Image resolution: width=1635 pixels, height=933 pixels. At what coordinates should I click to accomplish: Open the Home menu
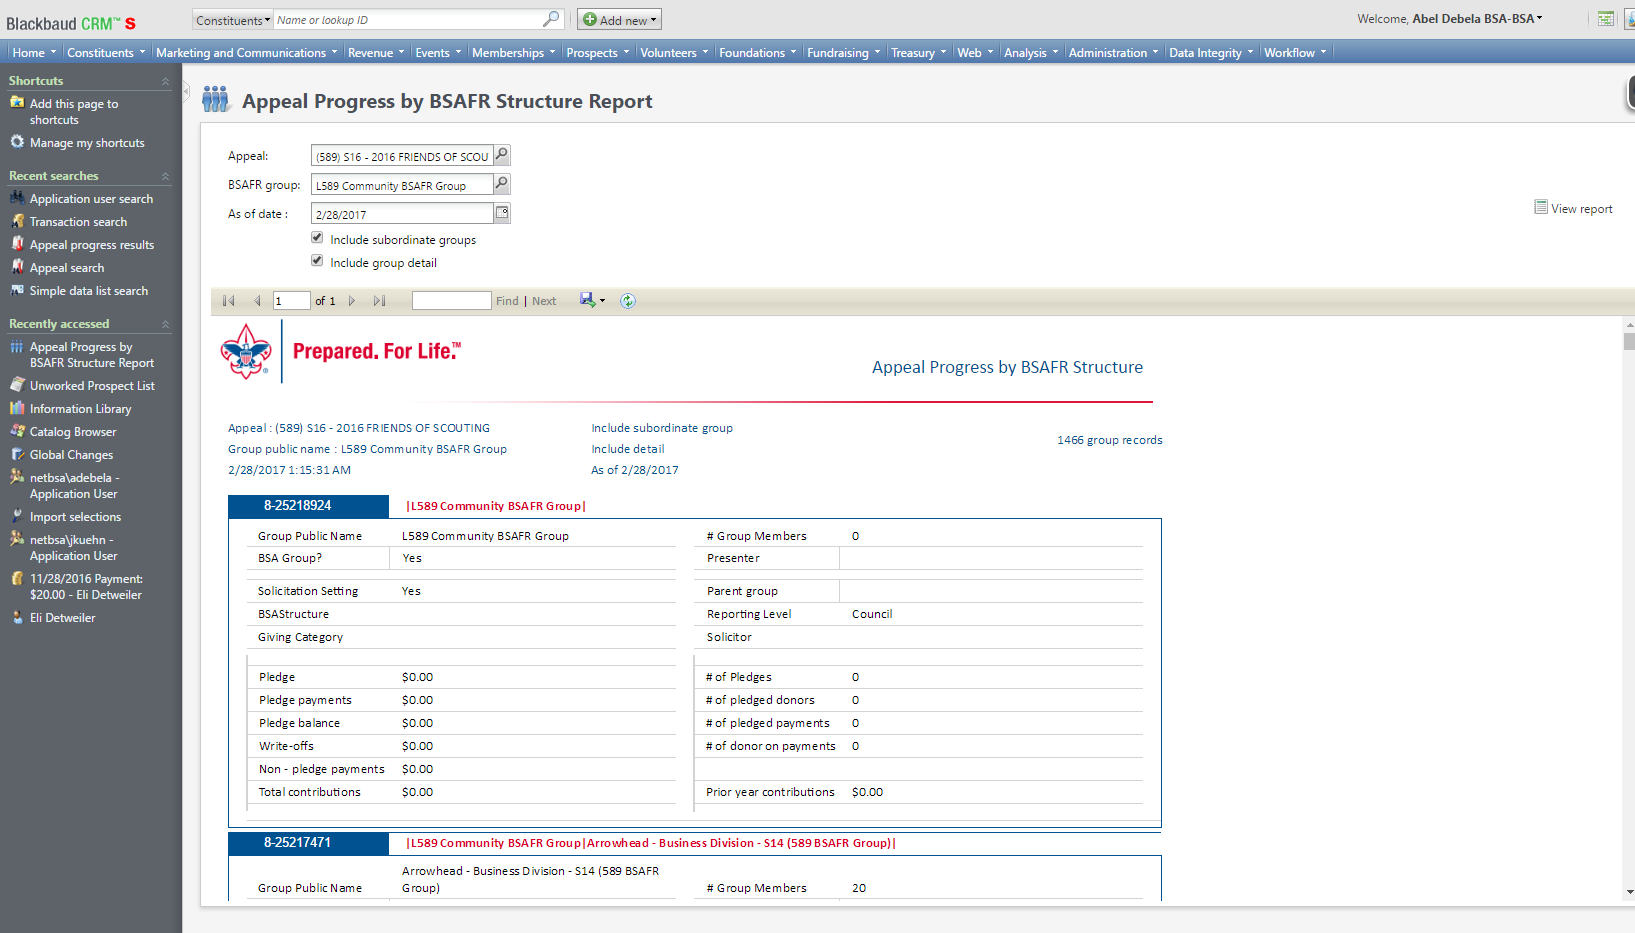tap(34, 52)
